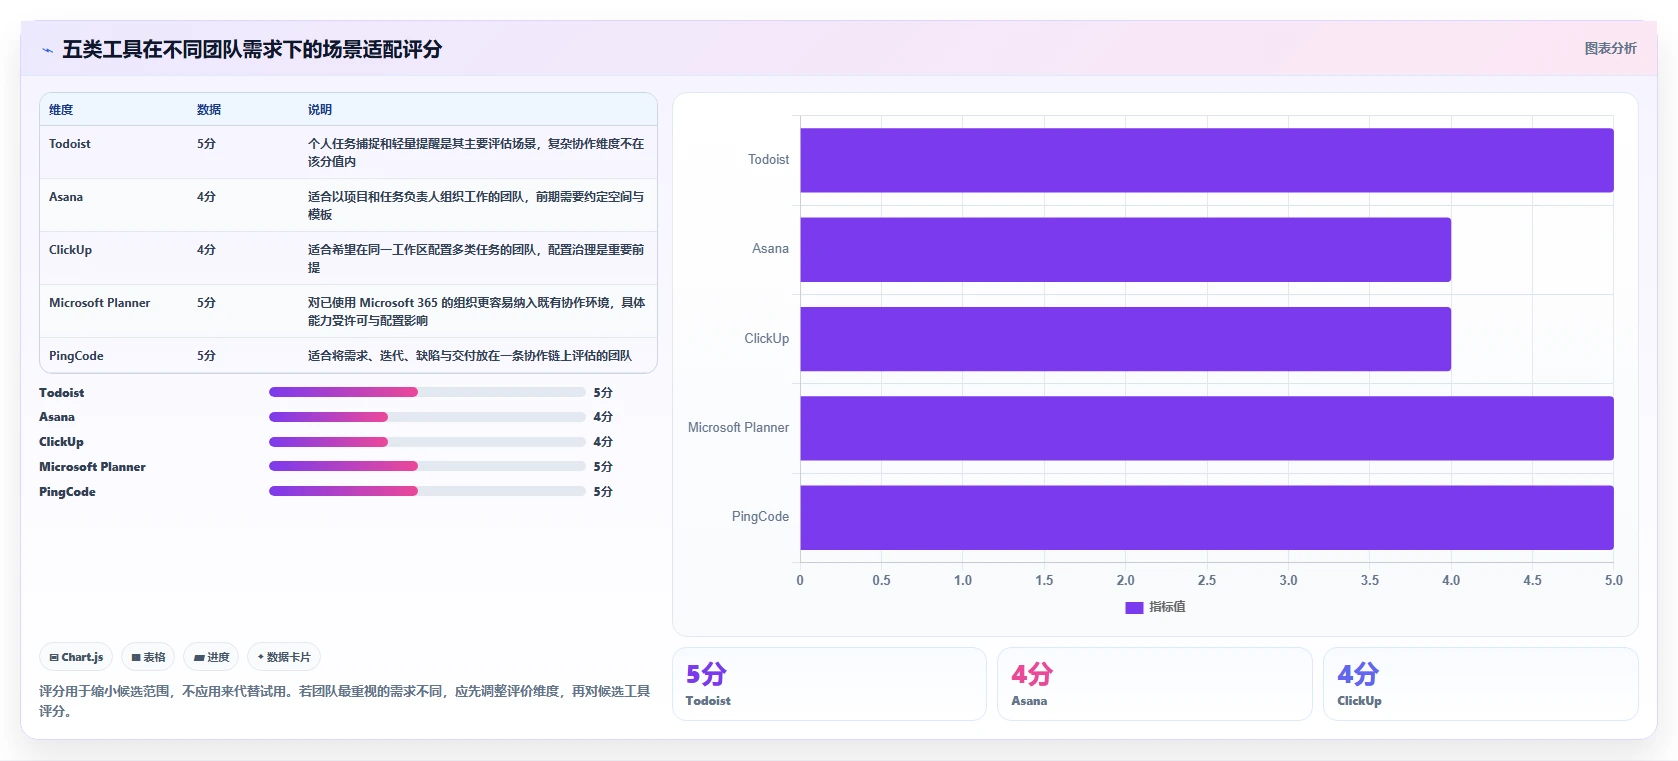
Task: Click the 指标值 legend label under the chart
Action: pos(1167,607)
